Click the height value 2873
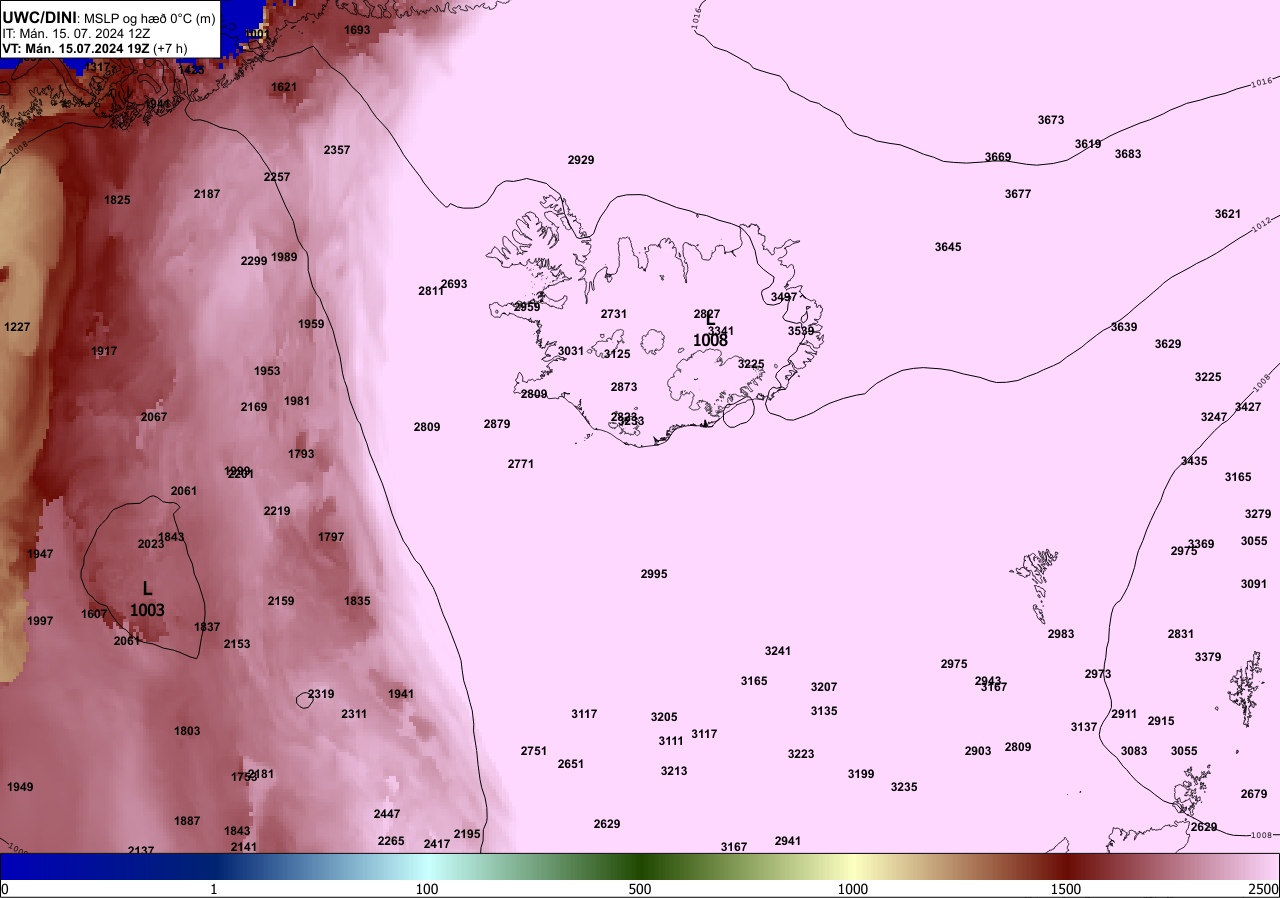This screenshot has width=1280, height=898. coord(624,387)
